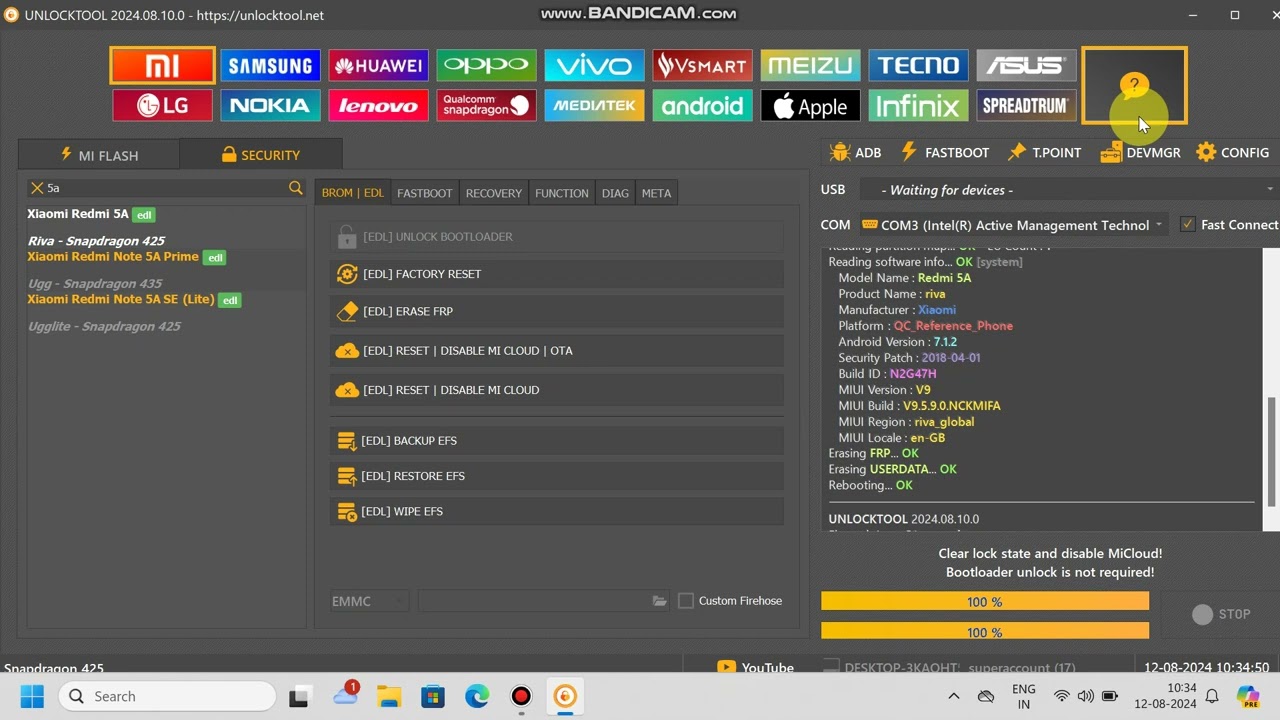
Task: Select the RECOVERY tab
Action: point(493,193)
